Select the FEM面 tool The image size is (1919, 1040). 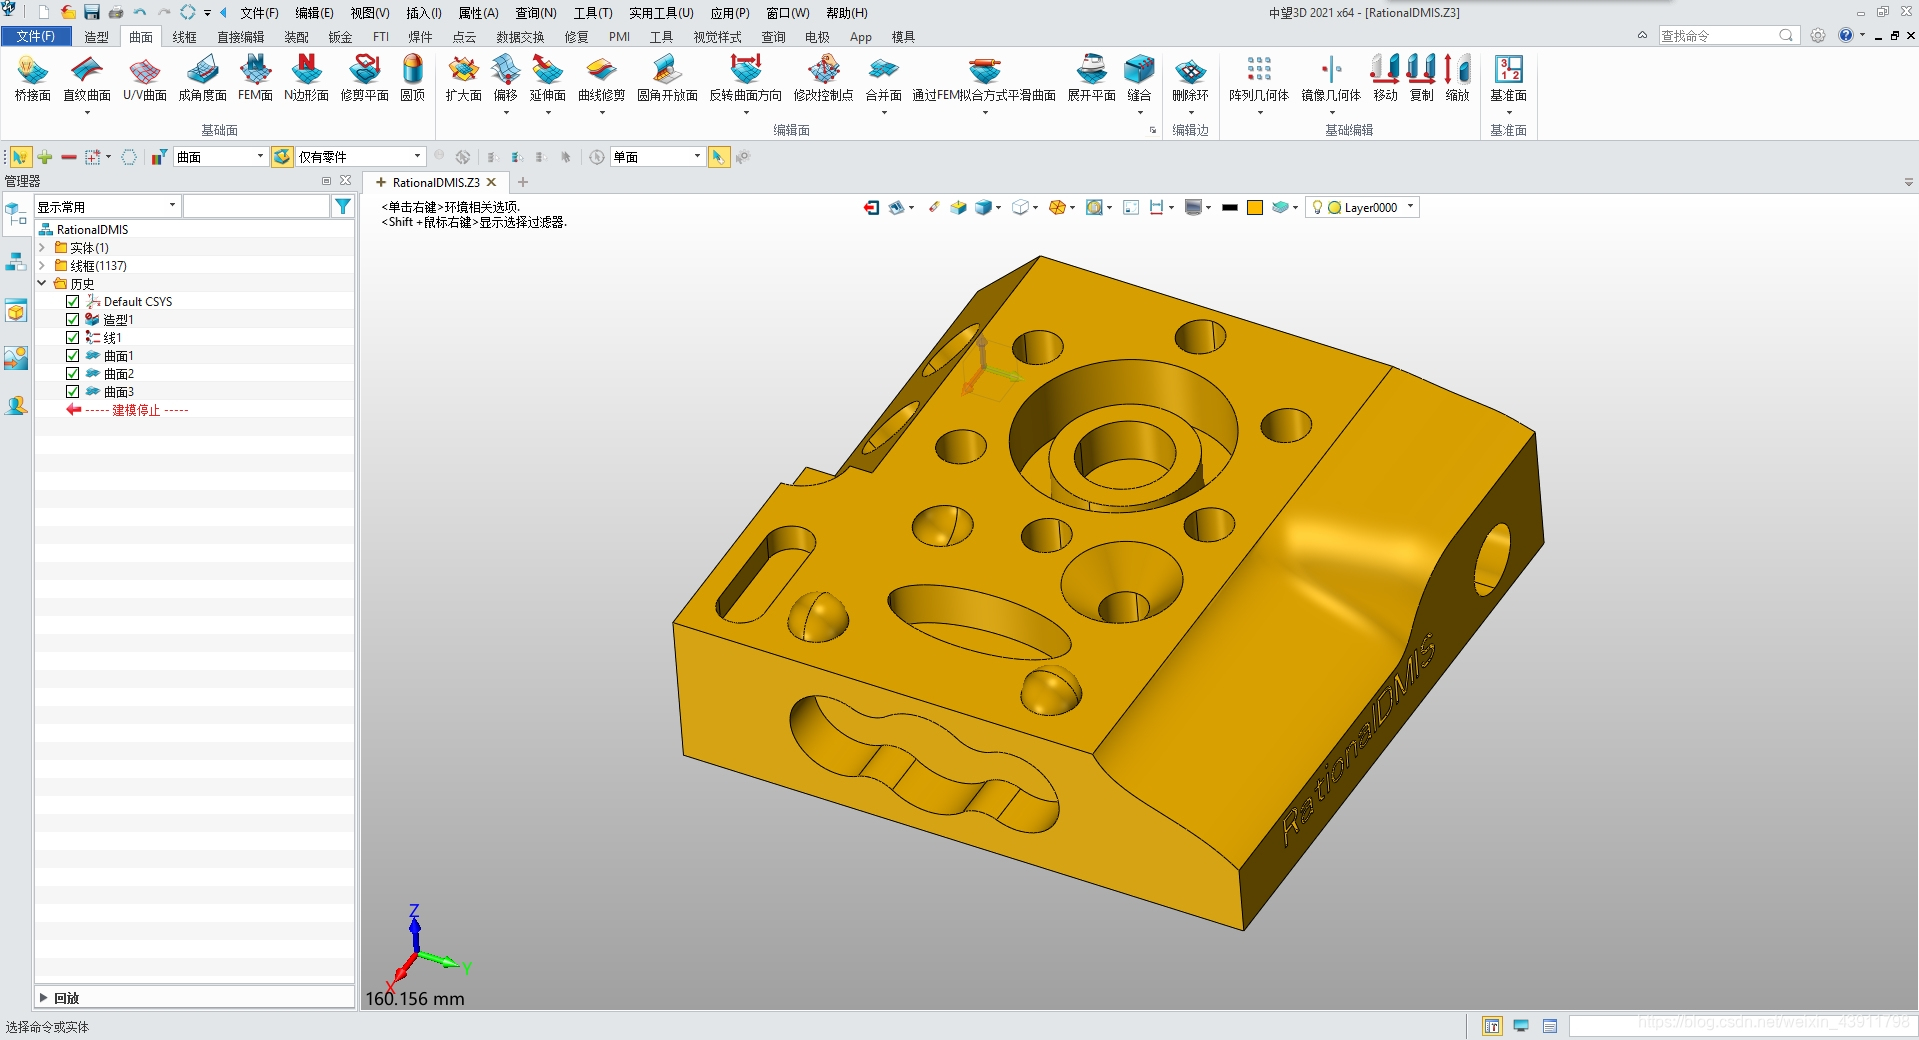tap(255, 78)
